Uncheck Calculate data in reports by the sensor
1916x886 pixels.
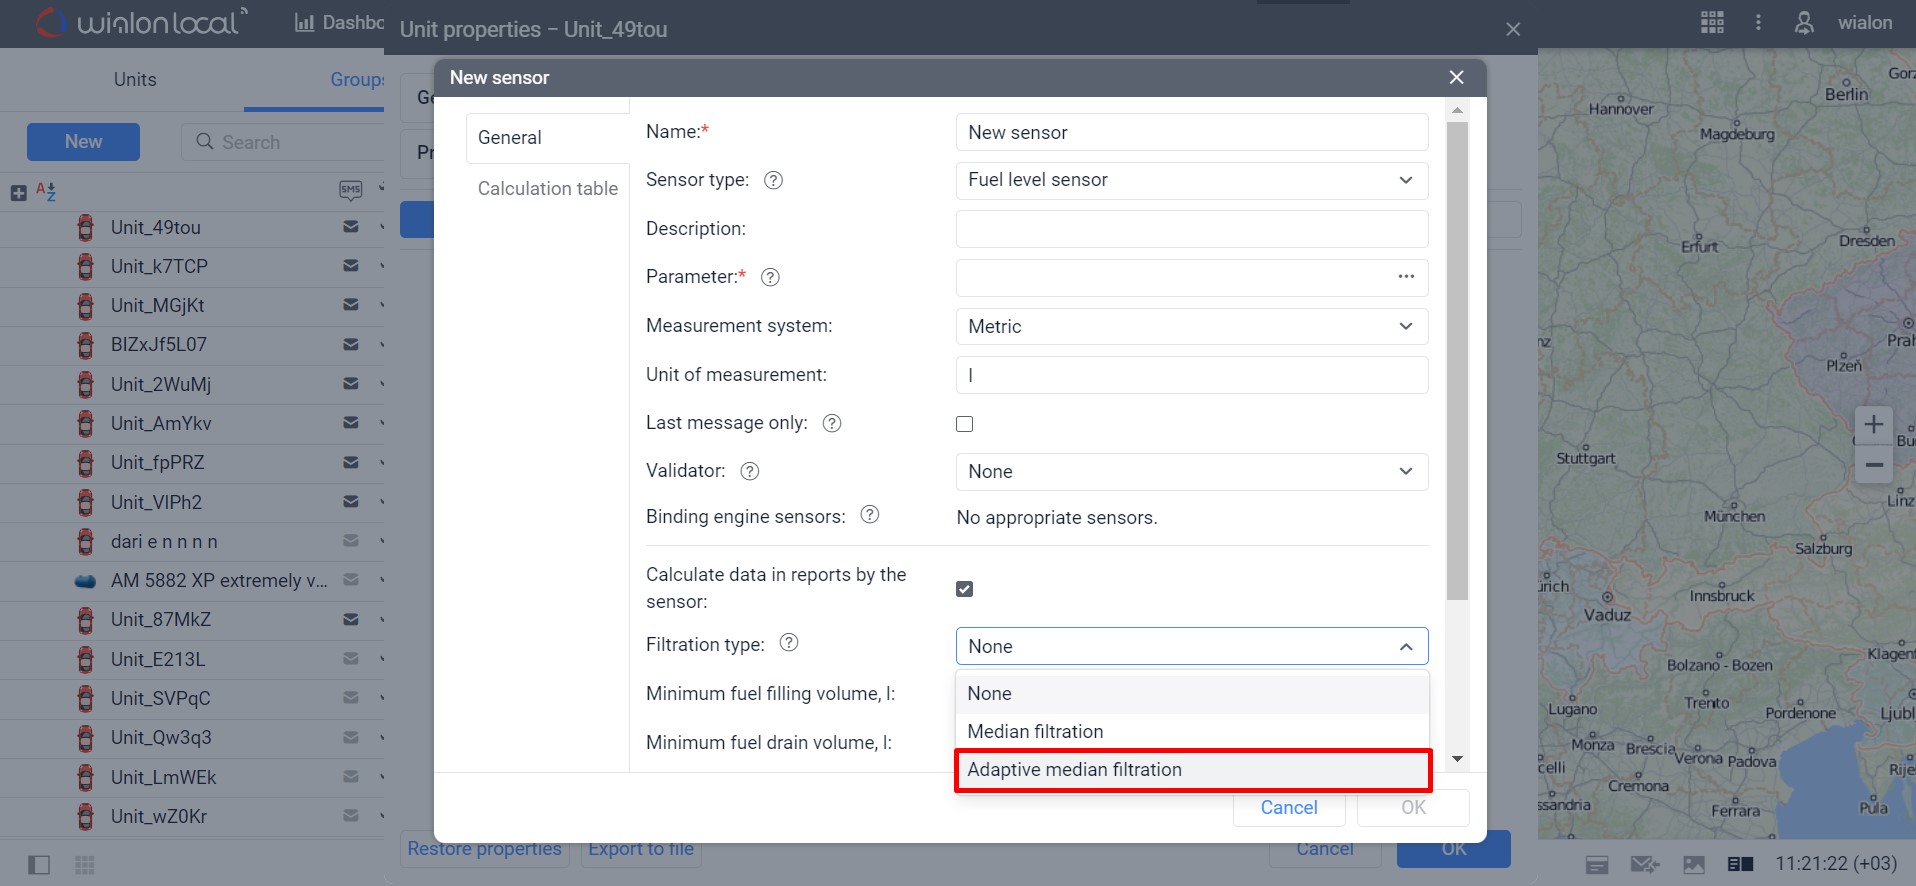(964, 589)
